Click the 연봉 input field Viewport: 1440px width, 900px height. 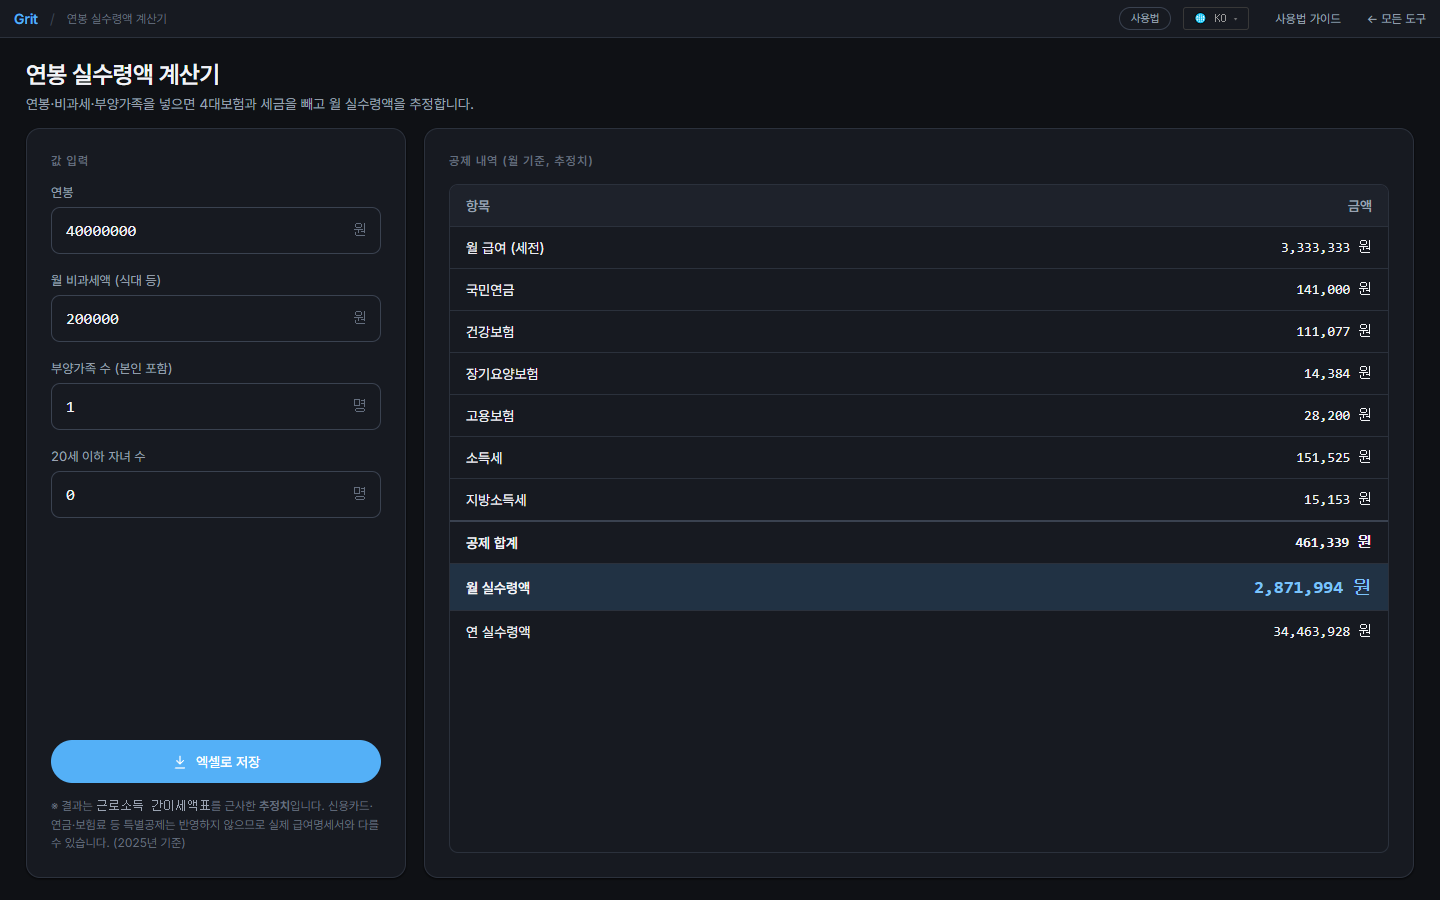(x=216, y=231)
